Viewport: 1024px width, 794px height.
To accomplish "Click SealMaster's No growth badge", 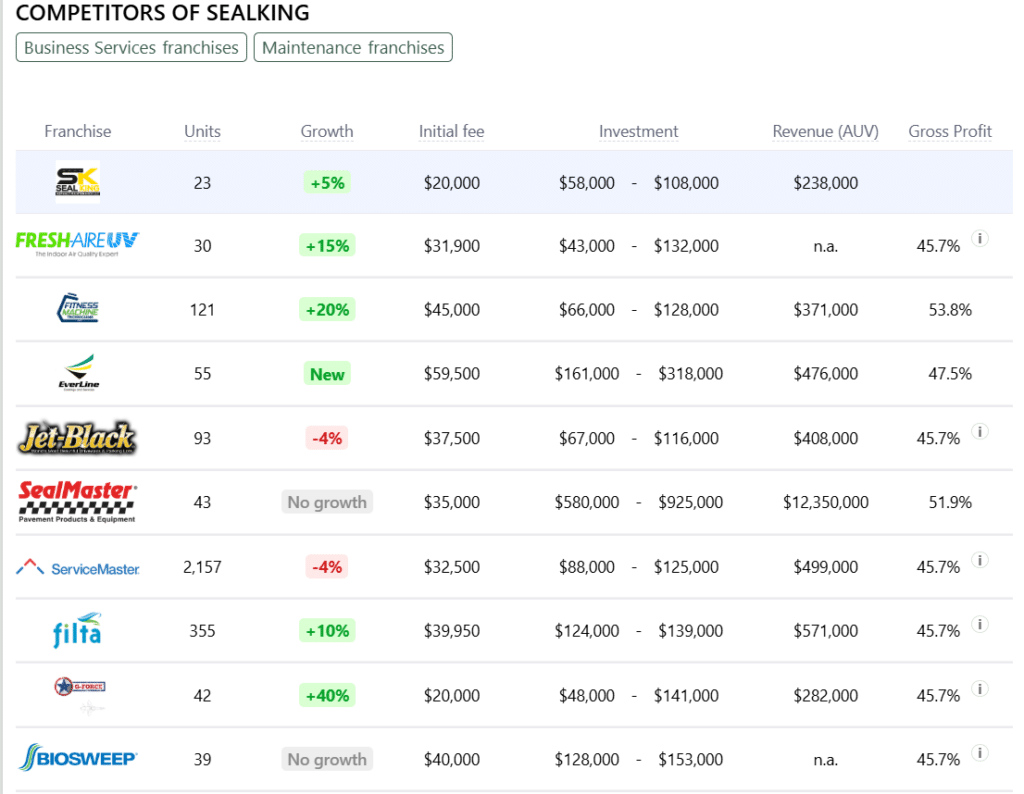I will (327, 502).
